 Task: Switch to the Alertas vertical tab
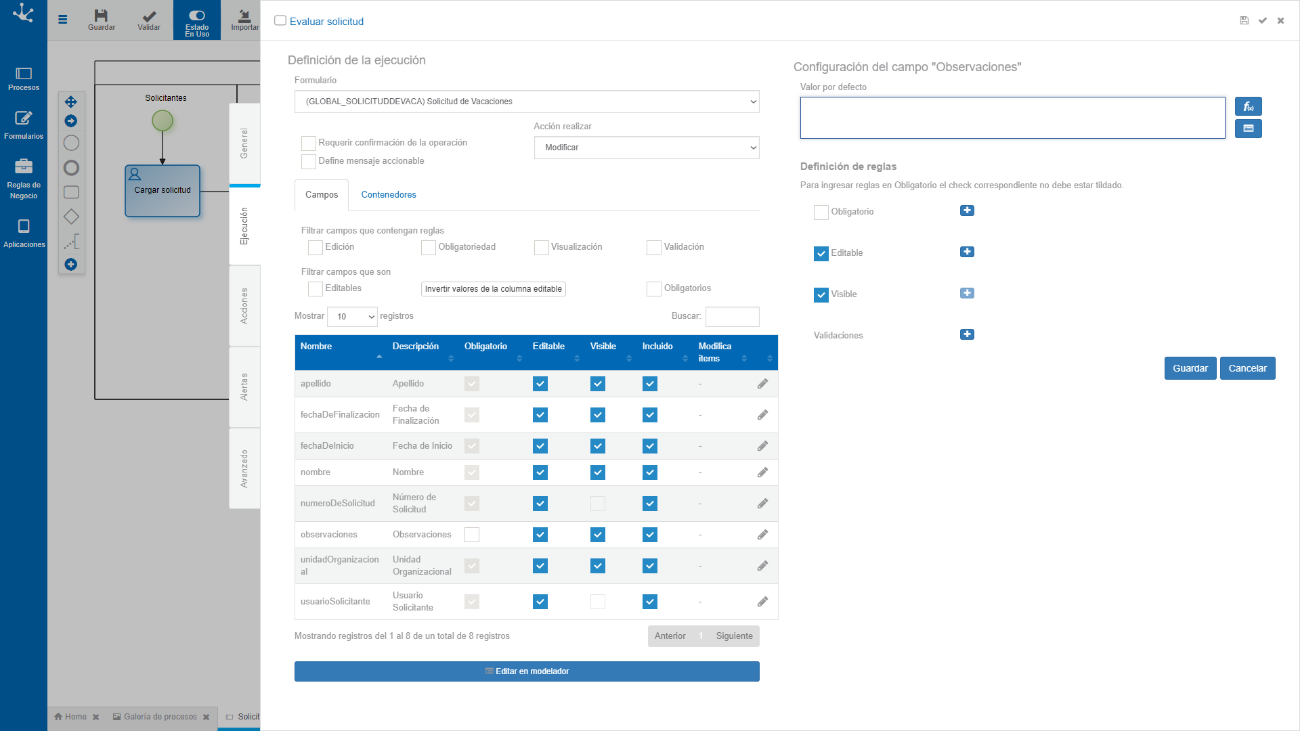coord(245,387)
